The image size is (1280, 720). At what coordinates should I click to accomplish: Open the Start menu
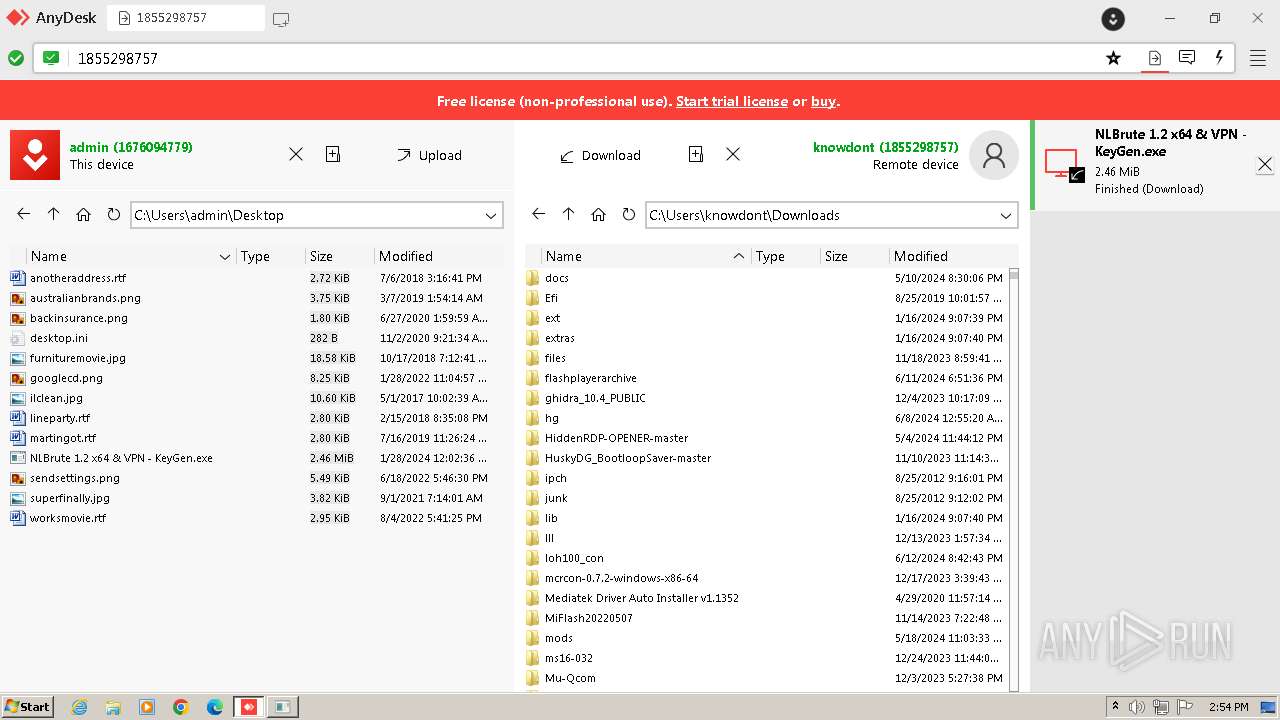point(27,707)
